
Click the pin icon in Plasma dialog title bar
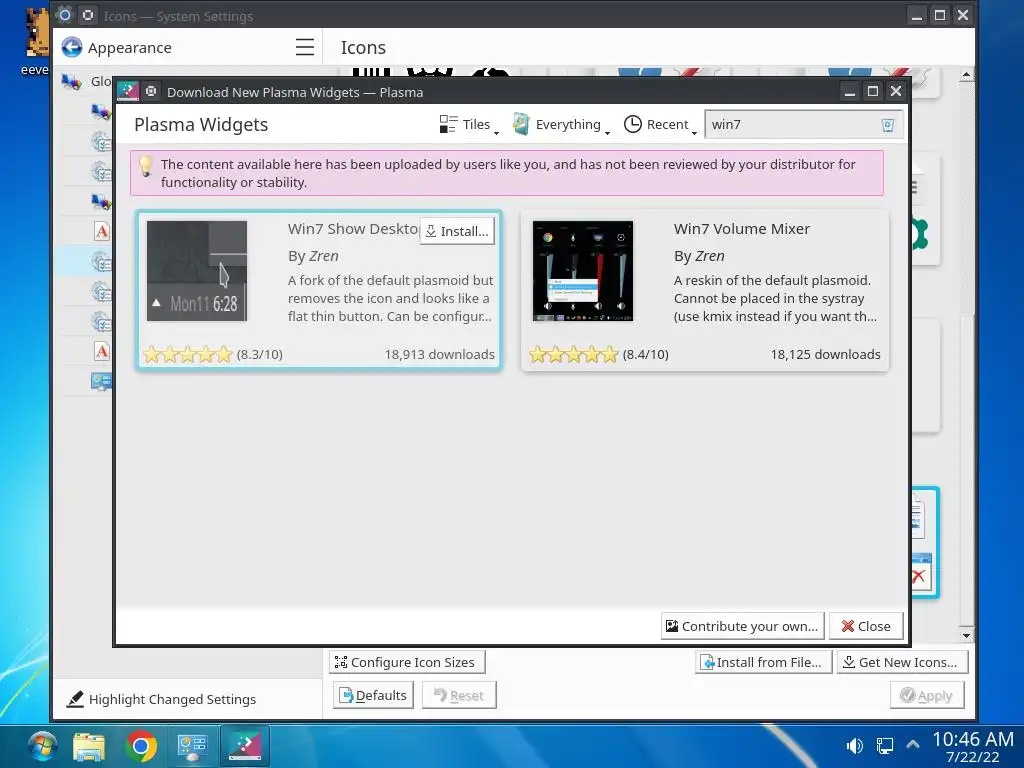(x=151, y=91)
